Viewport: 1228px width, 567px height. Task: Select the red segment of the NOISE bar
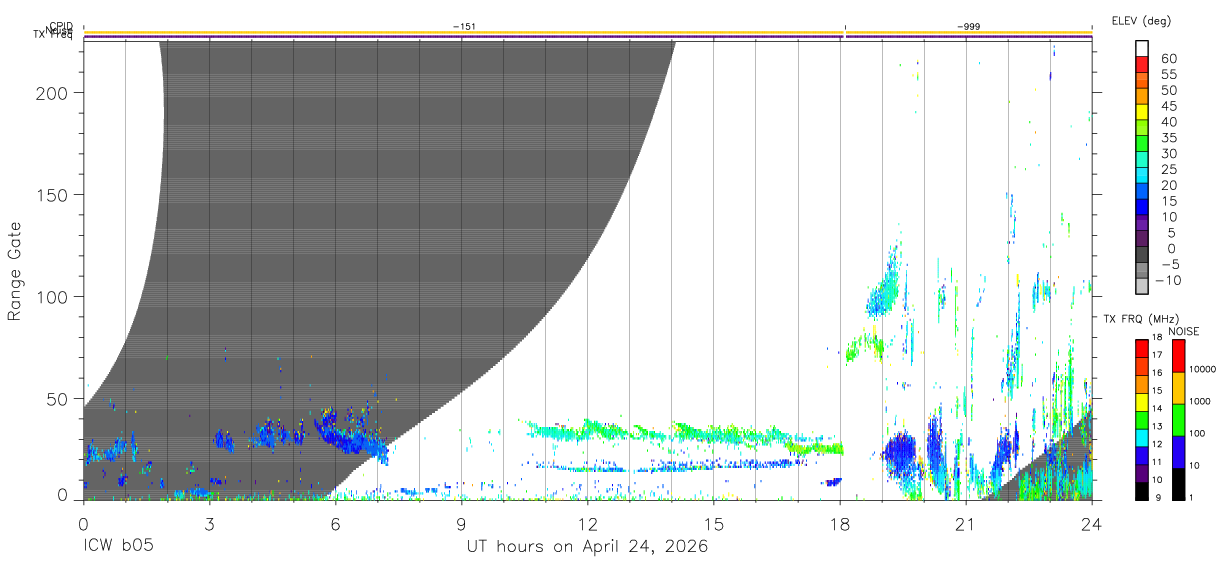tap(1178, 356)
